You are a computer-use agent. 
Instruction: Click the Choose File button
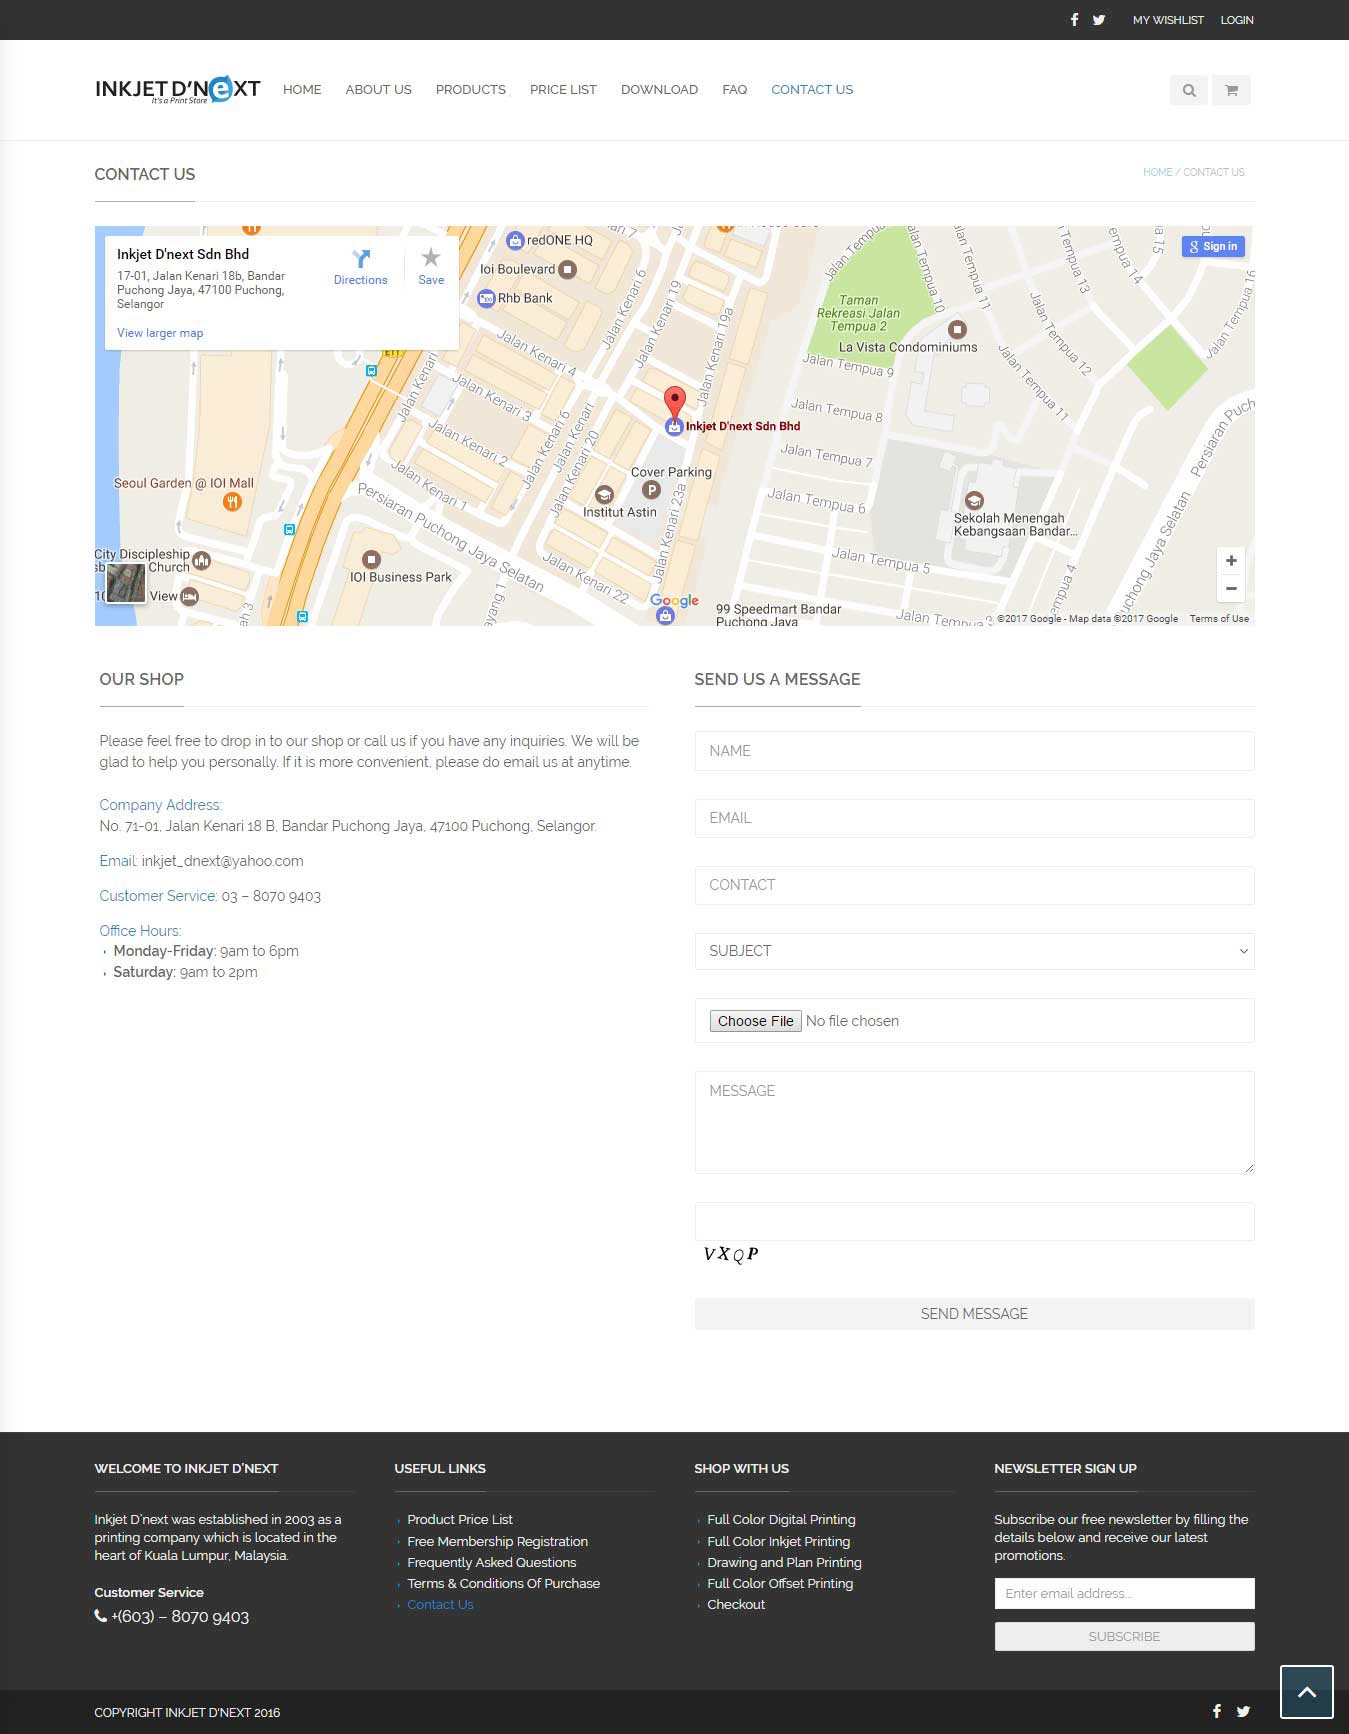coord(755,1021)
